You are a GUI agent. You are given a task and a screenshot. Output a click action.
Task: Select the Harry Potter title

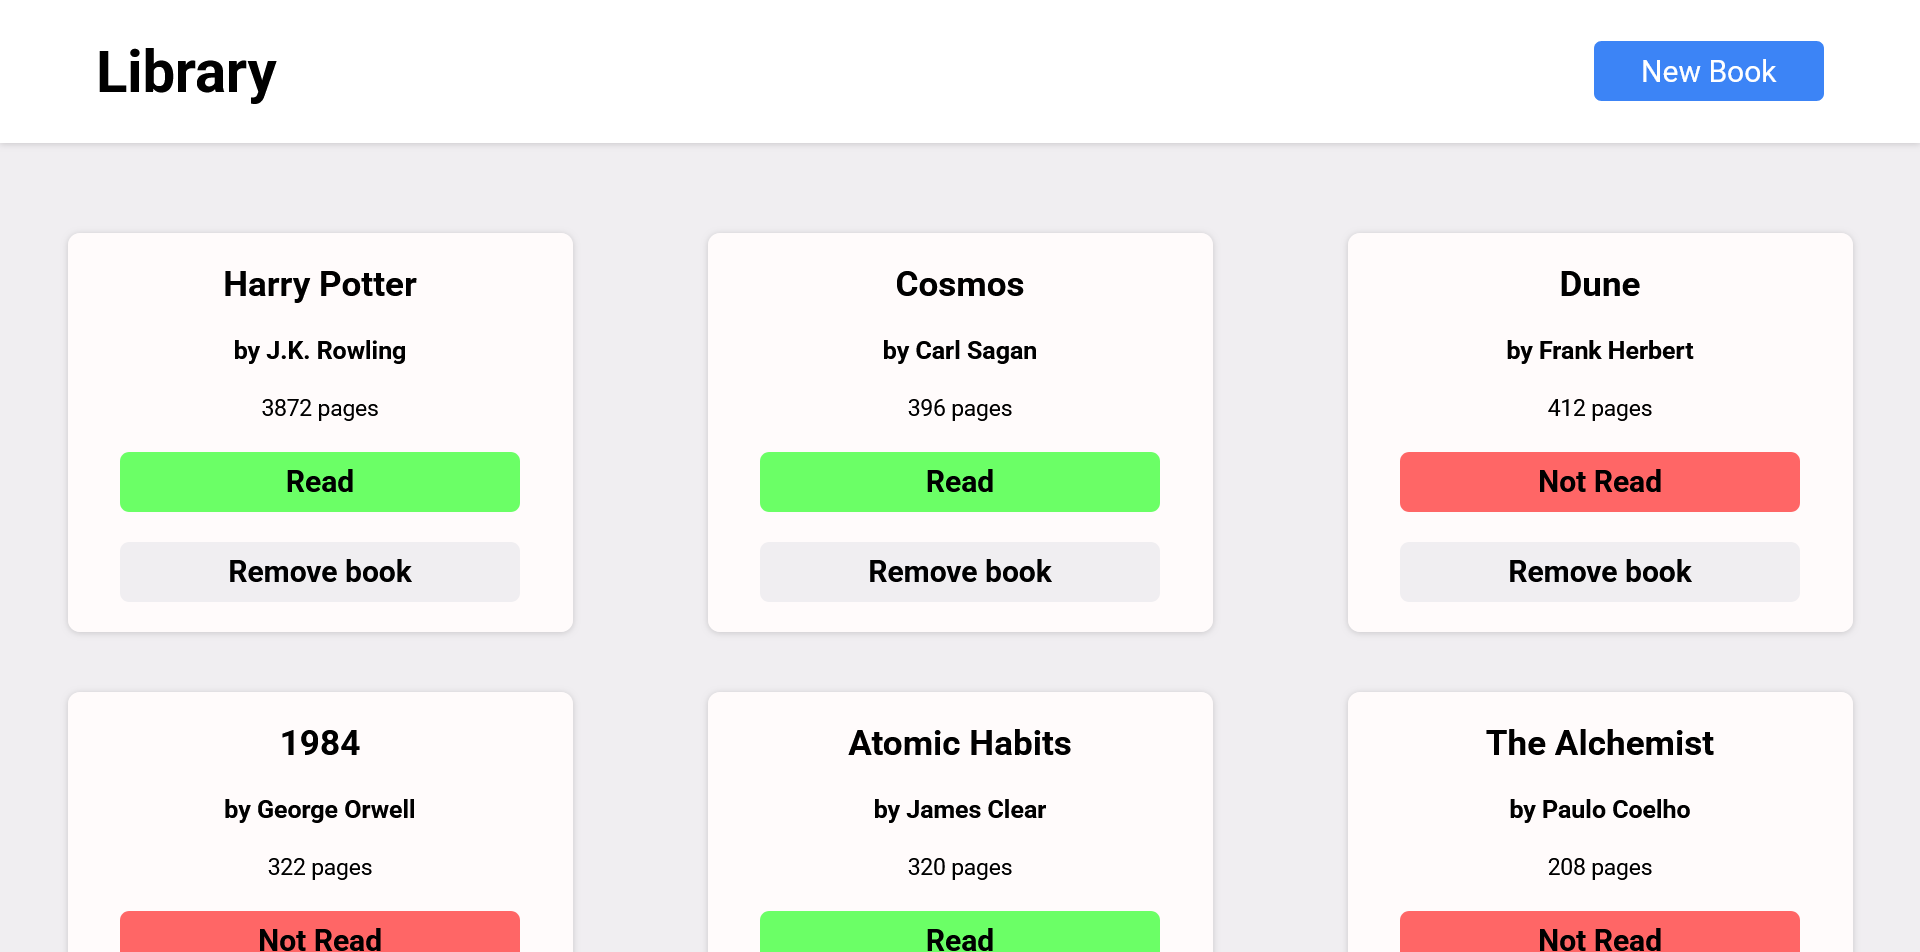click(320, 284)
